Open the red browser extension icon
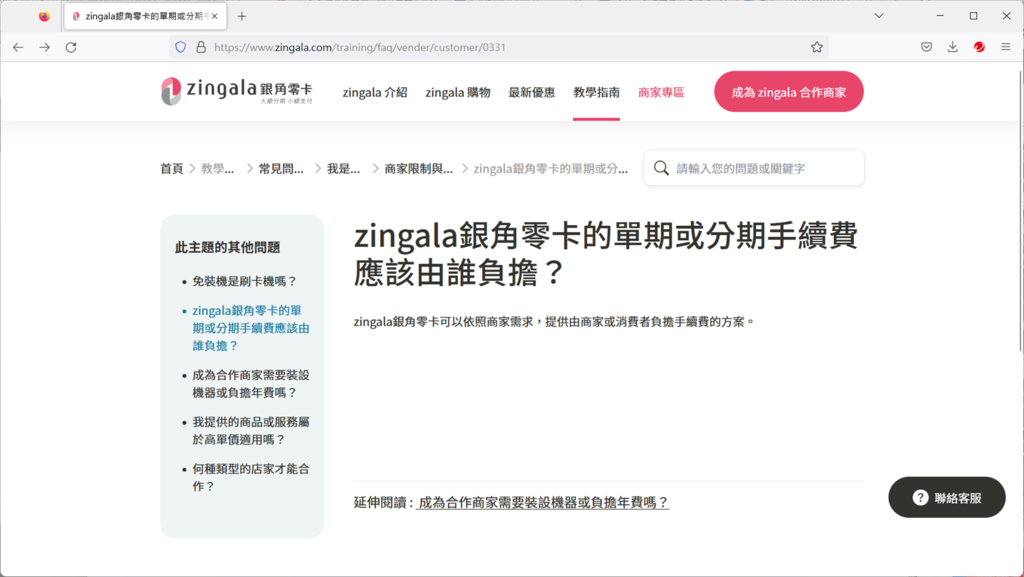The image size is (1024, 577). [x=979, y=47]
